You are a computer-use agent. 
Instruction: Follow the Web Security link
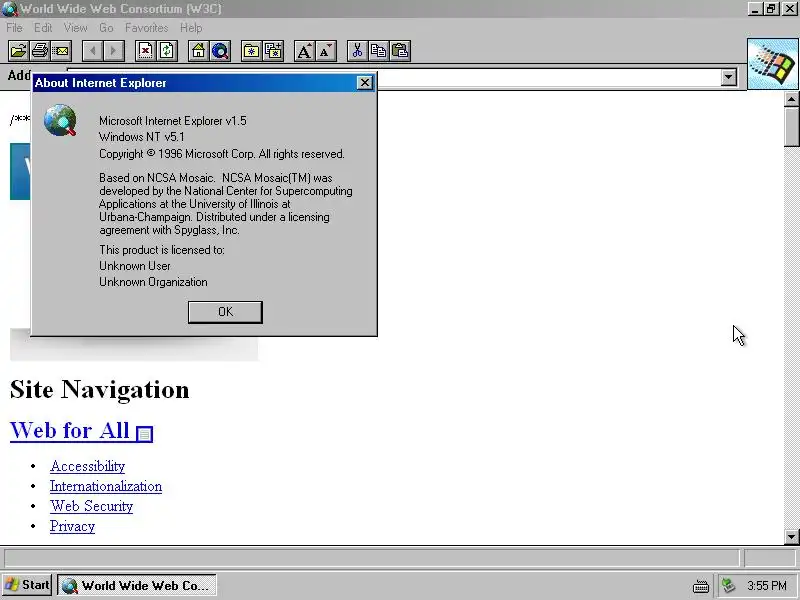click(x=91, y=506)
